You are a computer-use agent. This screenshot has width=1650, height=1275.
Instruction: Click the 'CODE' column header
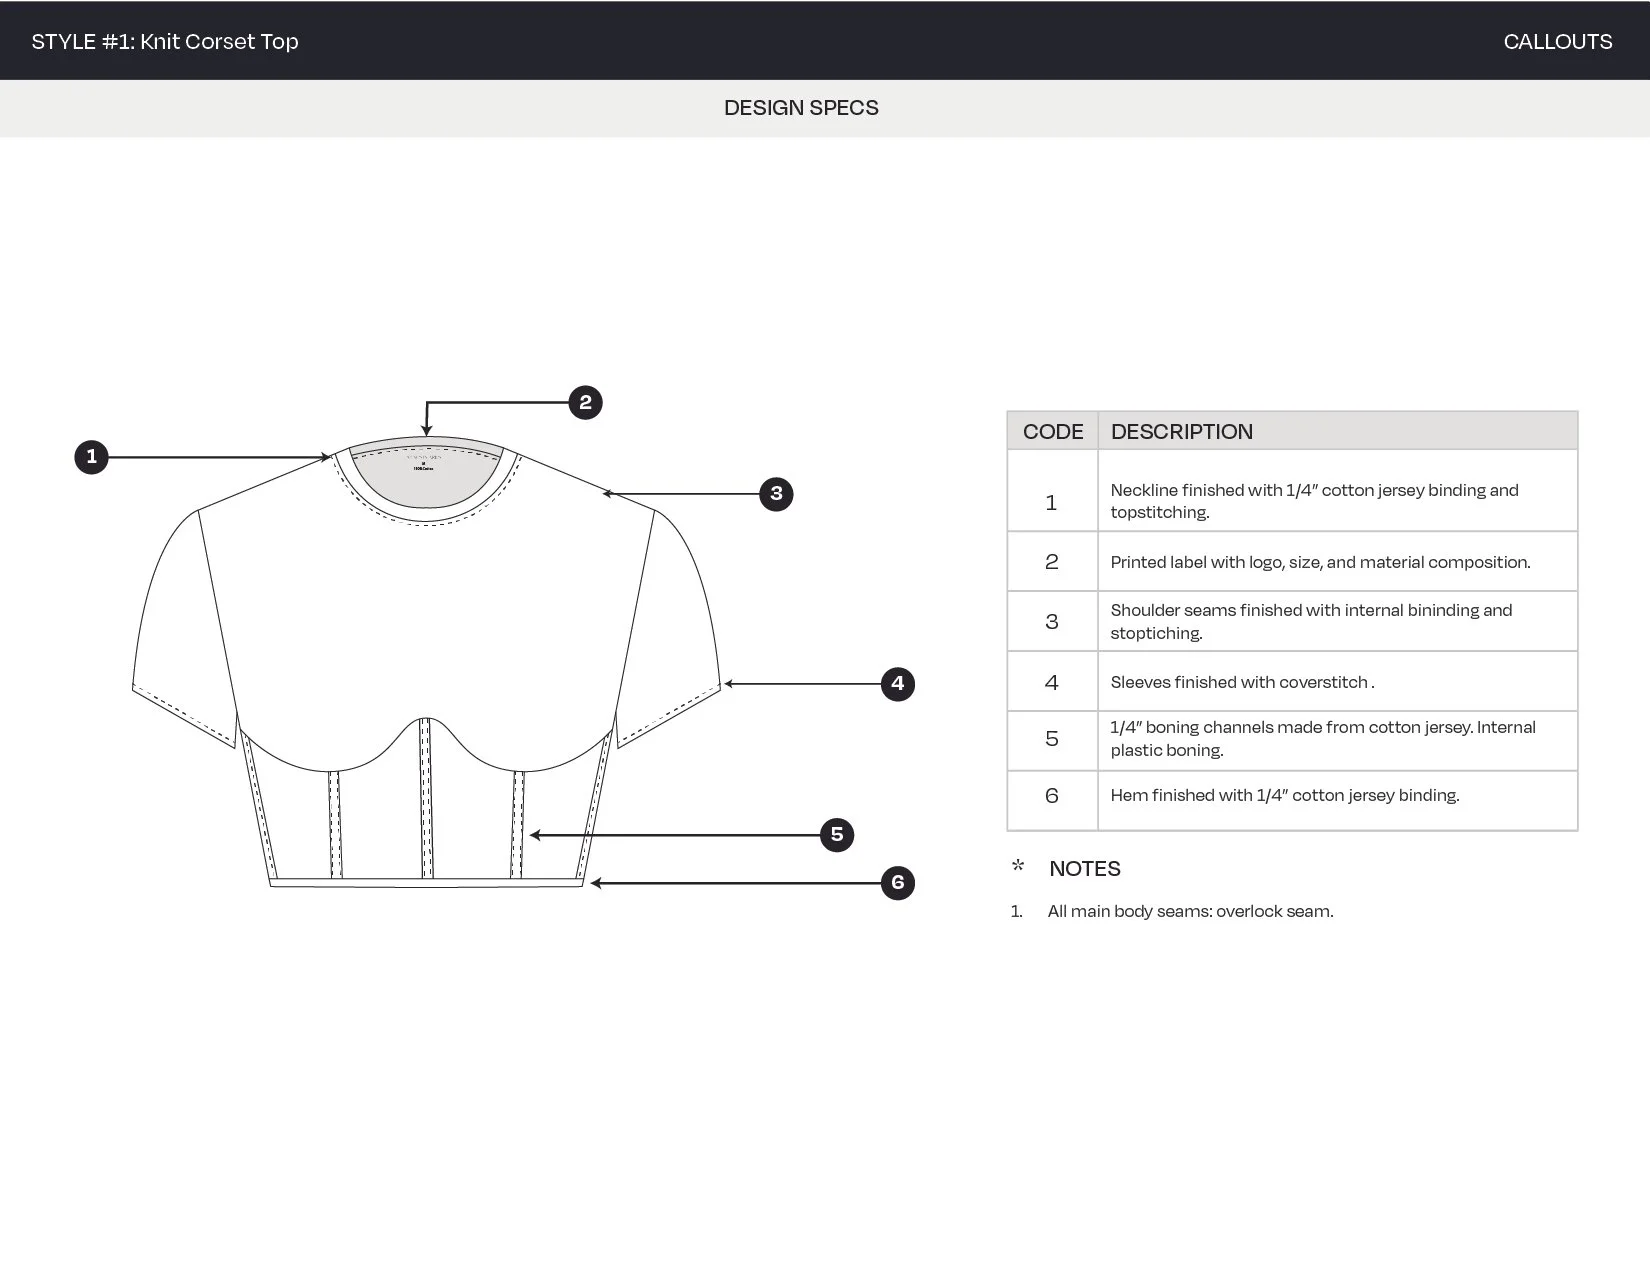[1053, 431]
